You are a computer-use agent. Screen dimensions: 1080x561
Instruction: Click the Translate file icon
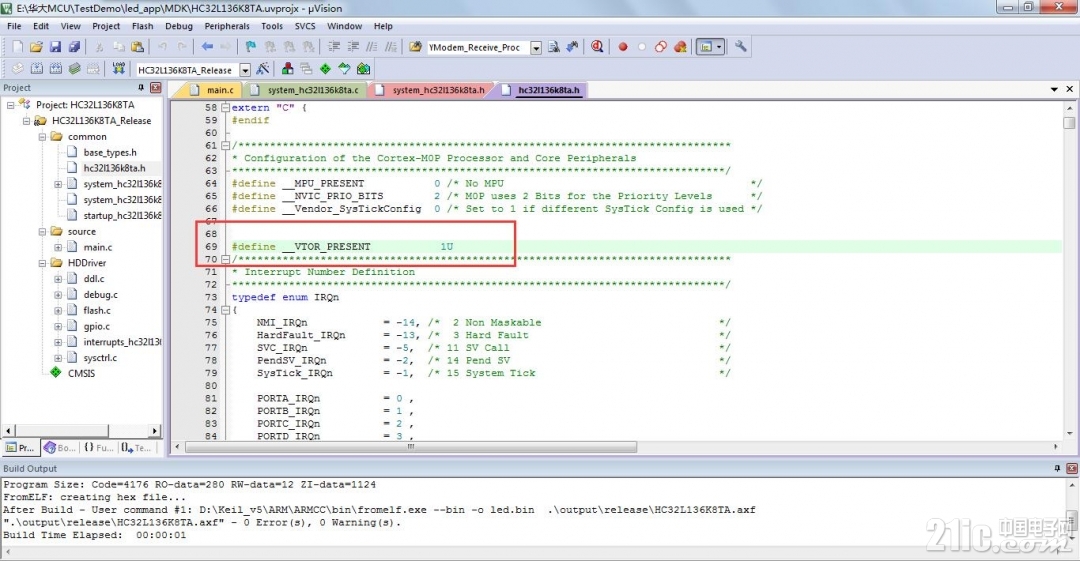[x=18, y=69]
